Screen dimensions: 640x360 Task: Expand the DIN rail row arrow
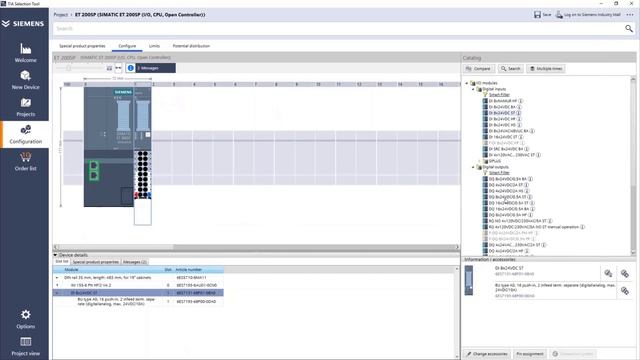(x=57, y=278)
